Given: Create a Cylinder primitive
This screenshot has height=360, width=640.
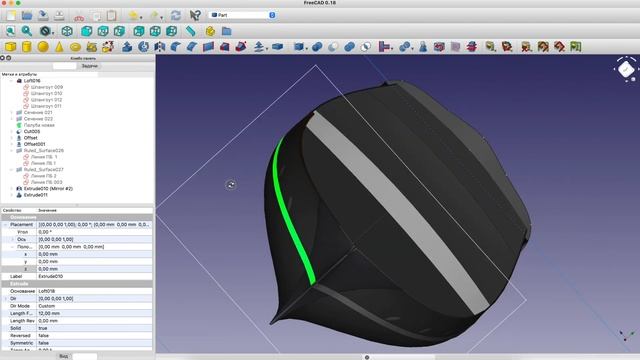Looking at the screenshot, I should [27, 47].
